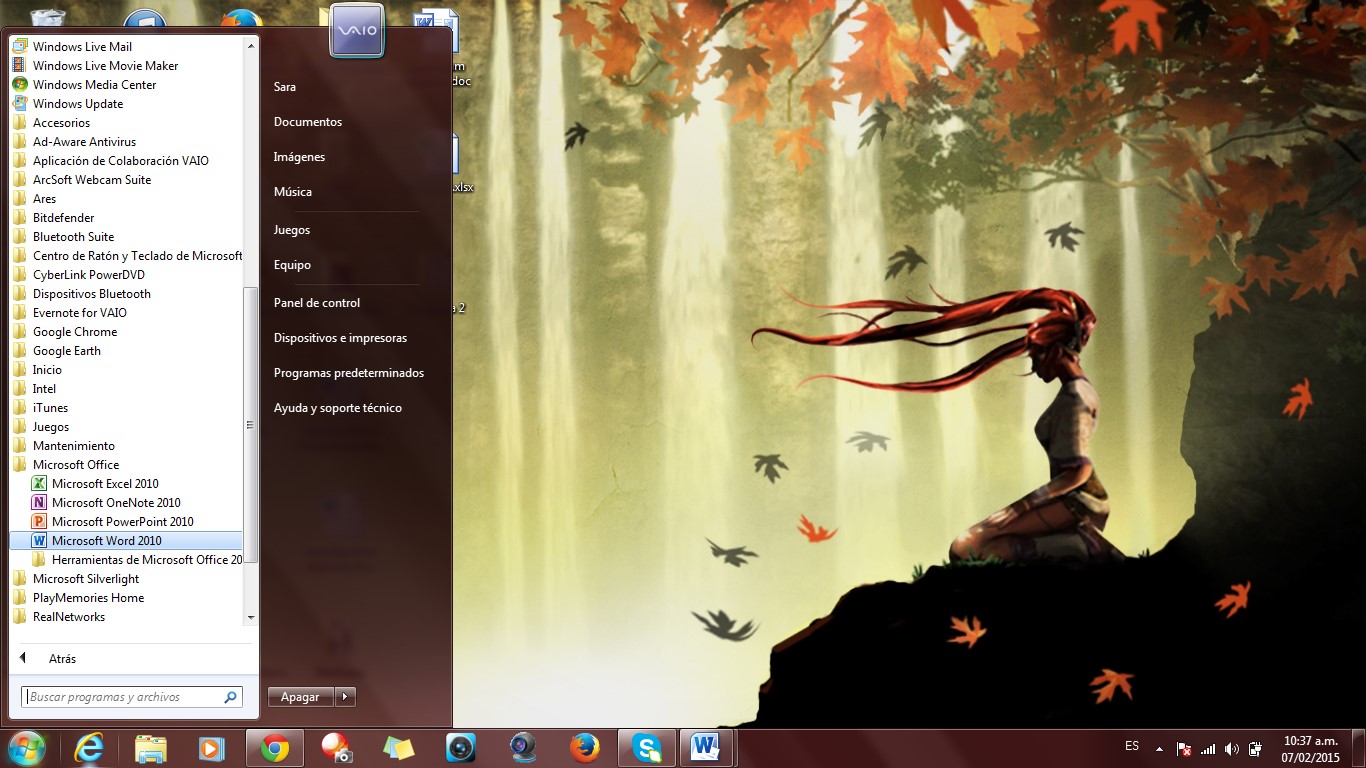Switch to Google Chrome in the taskbar
1366x768 pixels.
[x=275, y=748]
